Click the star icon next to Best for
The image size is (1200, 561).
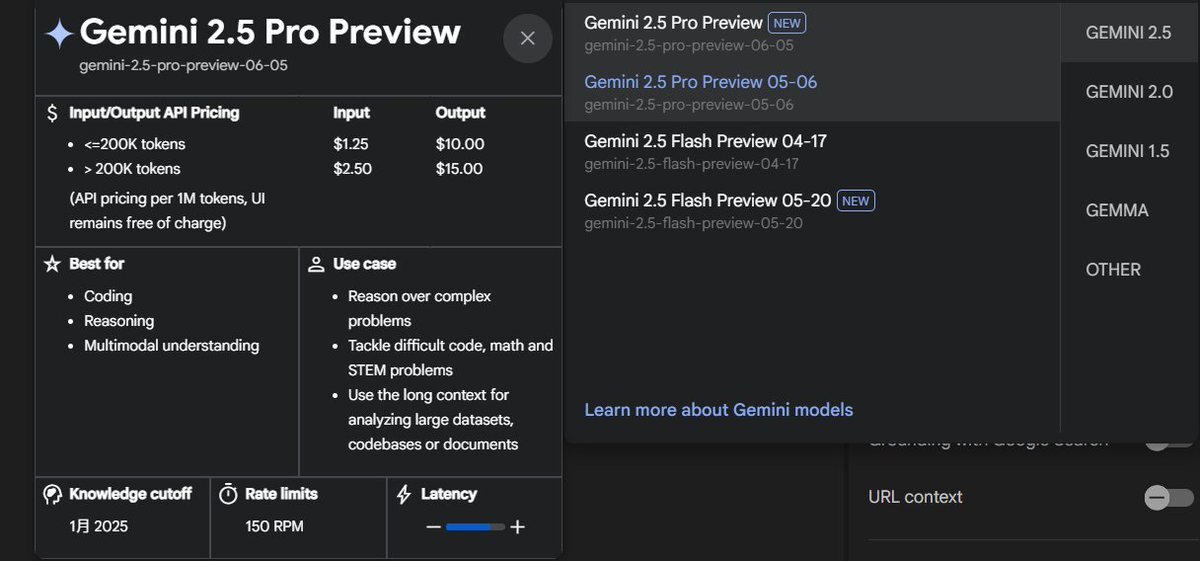pos(52,264)
